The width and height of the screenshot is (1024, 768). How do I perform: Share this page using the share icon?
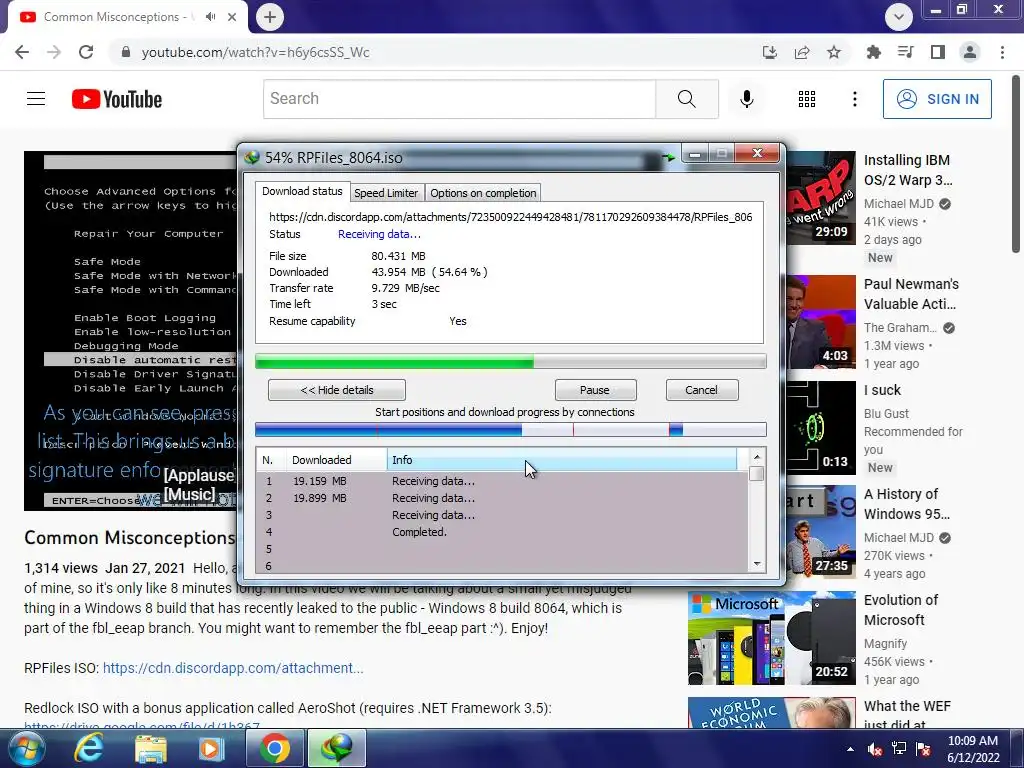[802, 52]
